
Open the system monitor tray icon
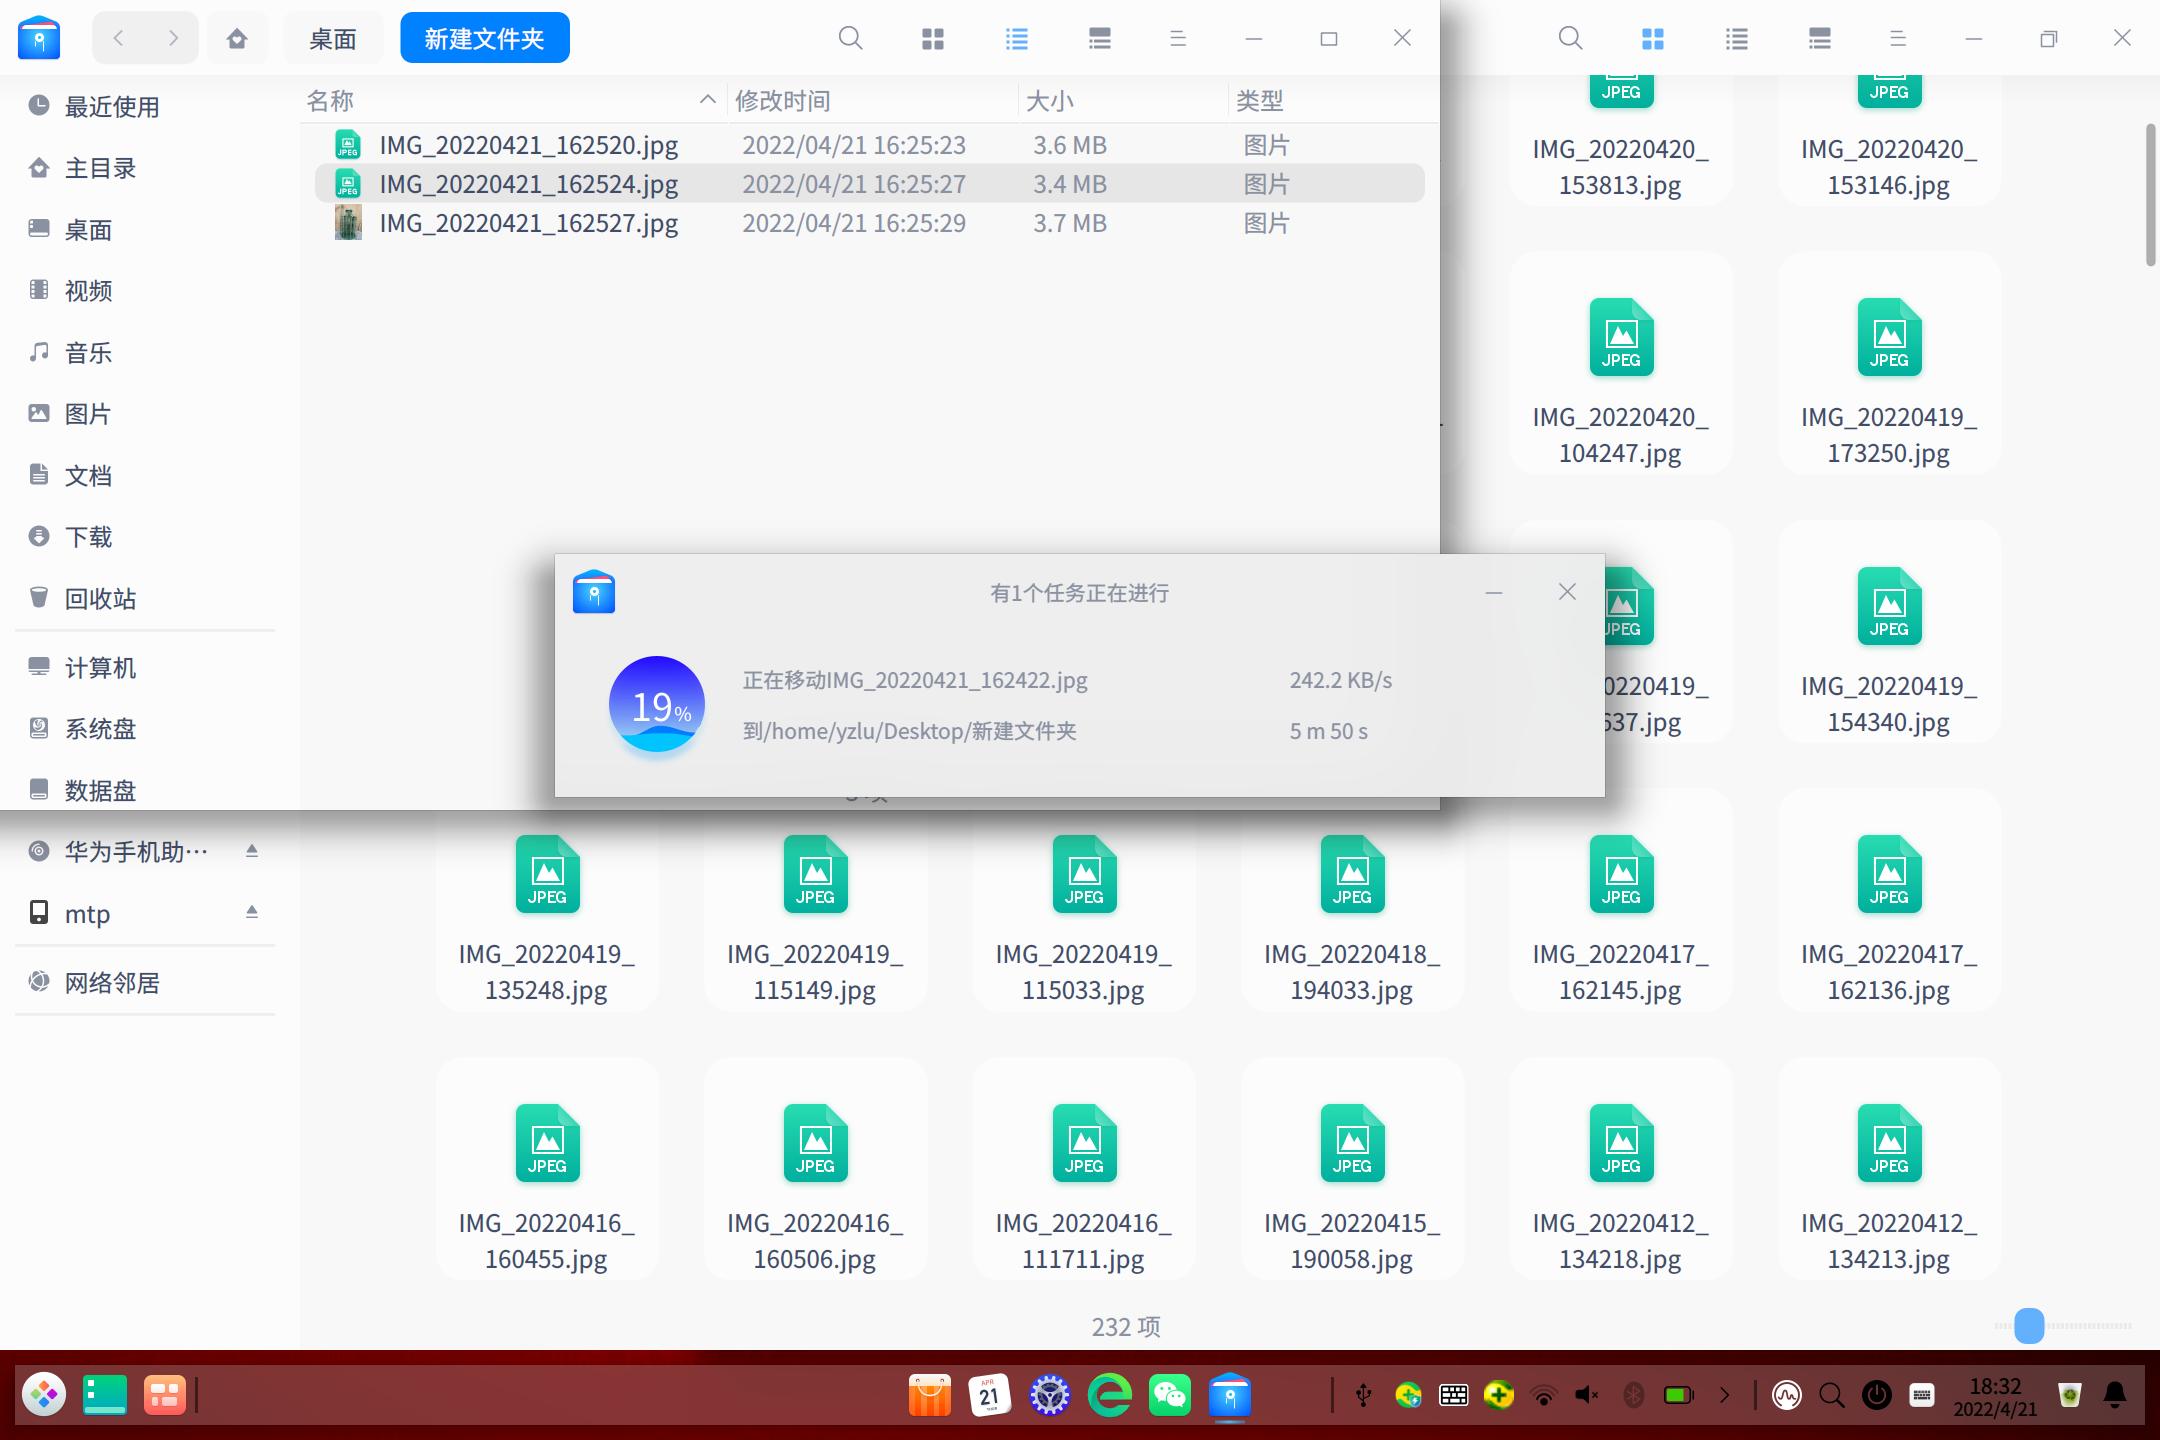click(1787, 1394)
